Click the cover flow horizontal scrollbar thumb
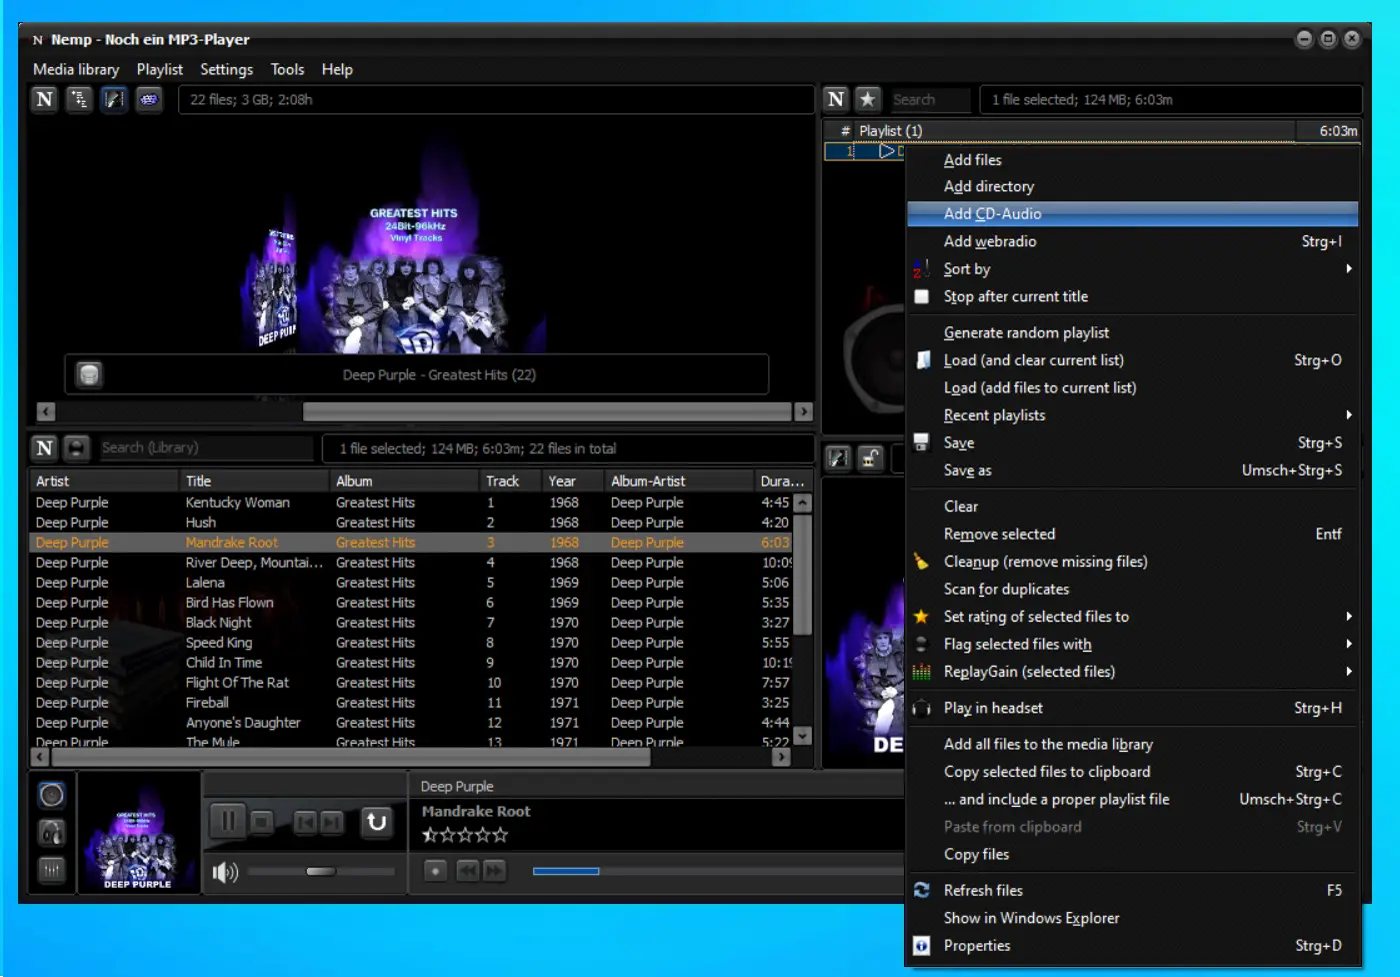This screenshot has height=977, width=1400. coord(547,412)
